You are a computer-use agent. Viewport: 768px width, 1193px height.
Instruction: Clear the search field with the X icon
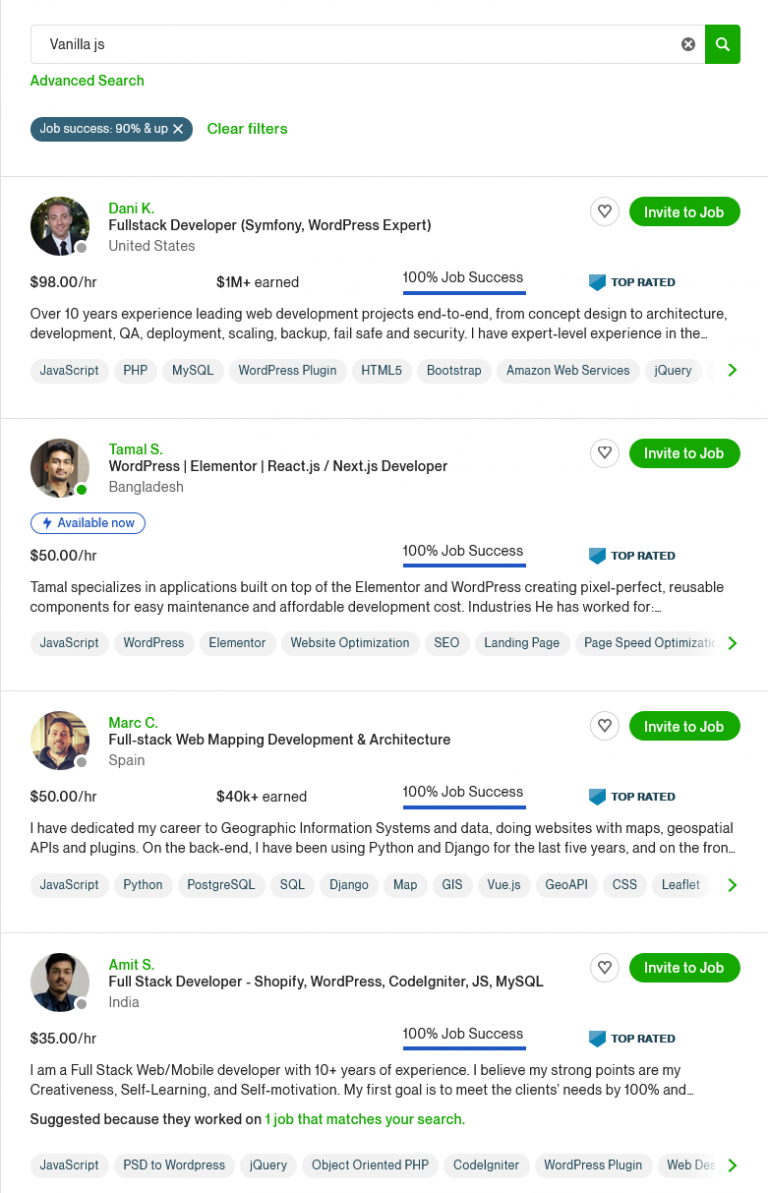(x=688, y=44)
